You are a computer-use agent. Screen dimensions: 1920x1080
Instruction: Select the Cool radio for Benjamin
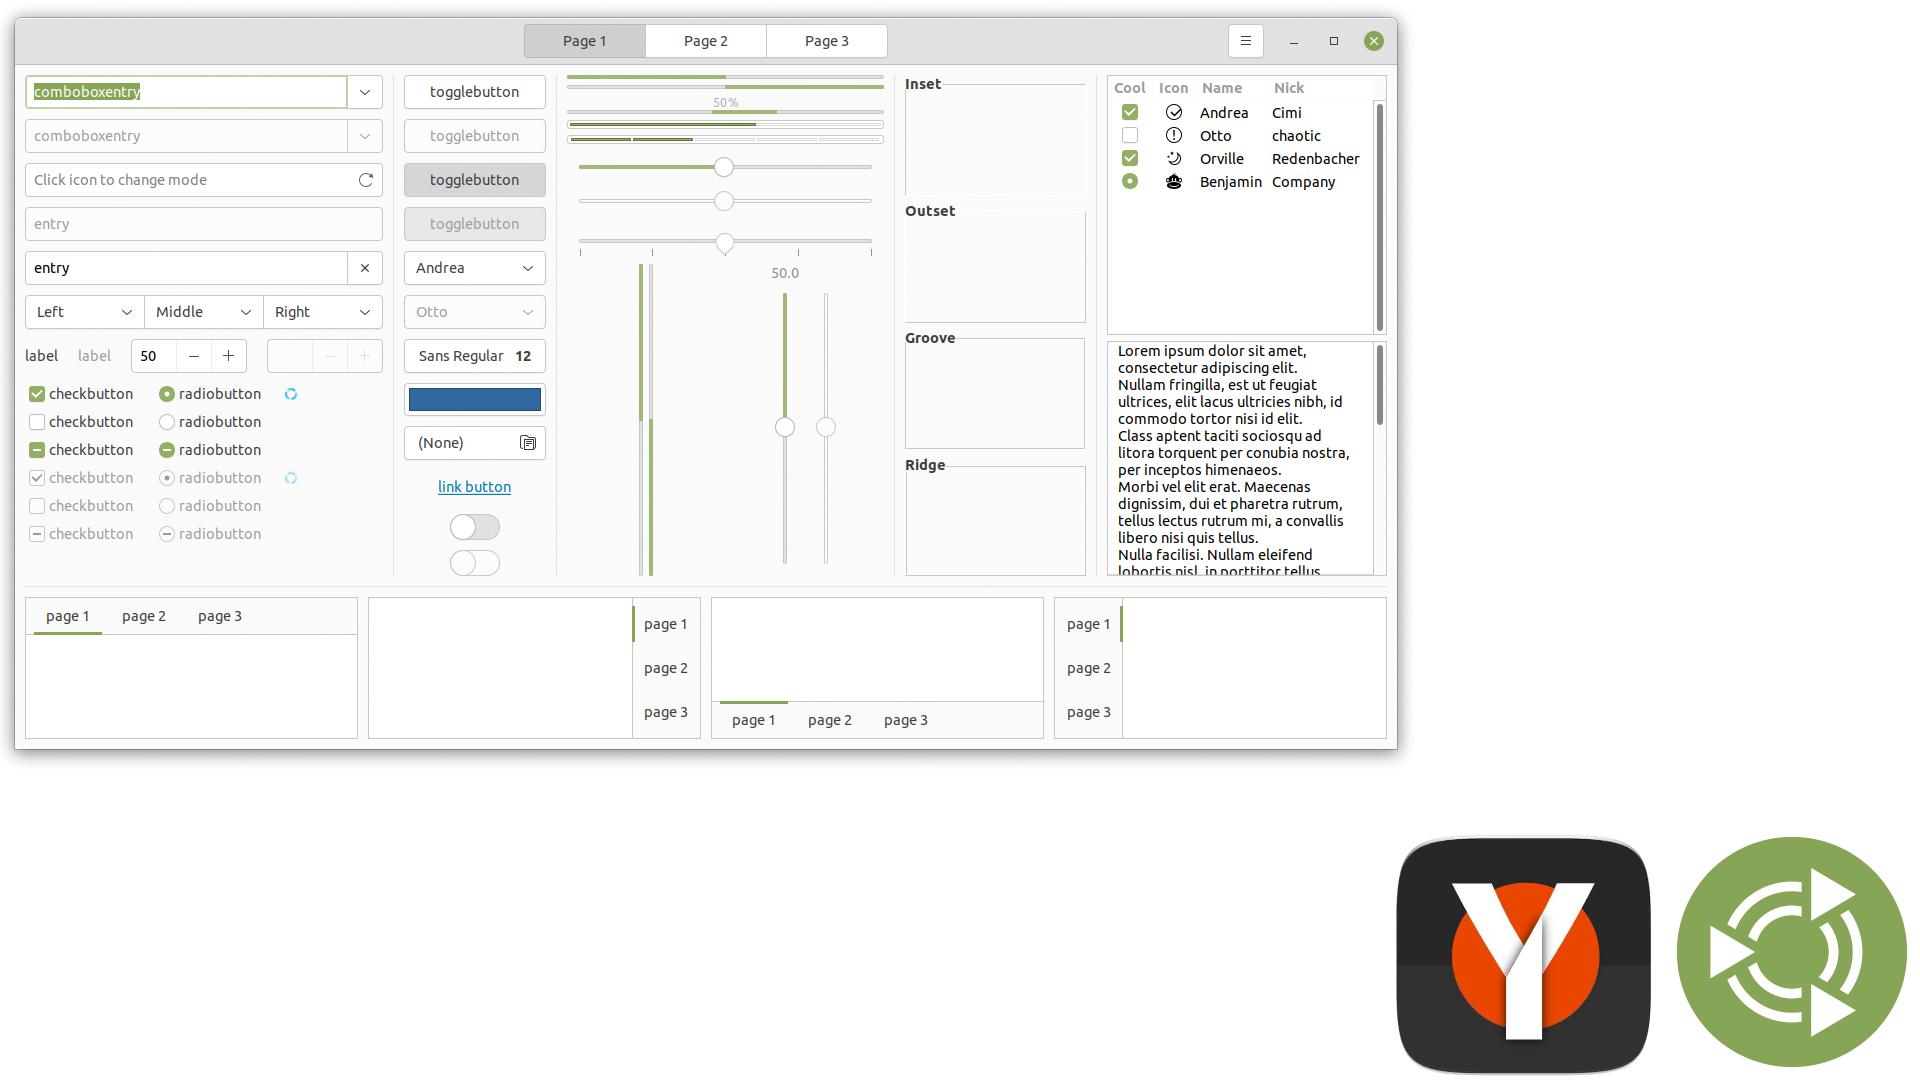click(x=1130, y=181)
